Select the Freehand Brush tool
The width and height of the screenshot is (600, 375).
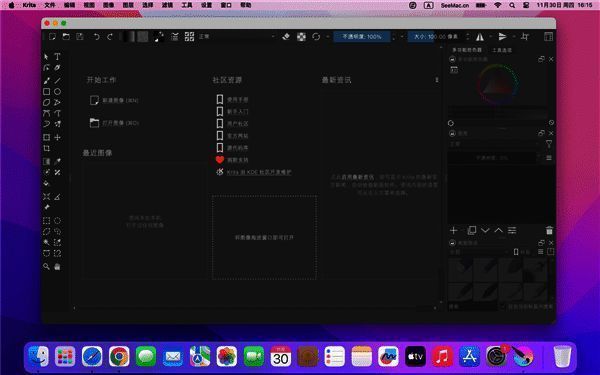[46, 81]
